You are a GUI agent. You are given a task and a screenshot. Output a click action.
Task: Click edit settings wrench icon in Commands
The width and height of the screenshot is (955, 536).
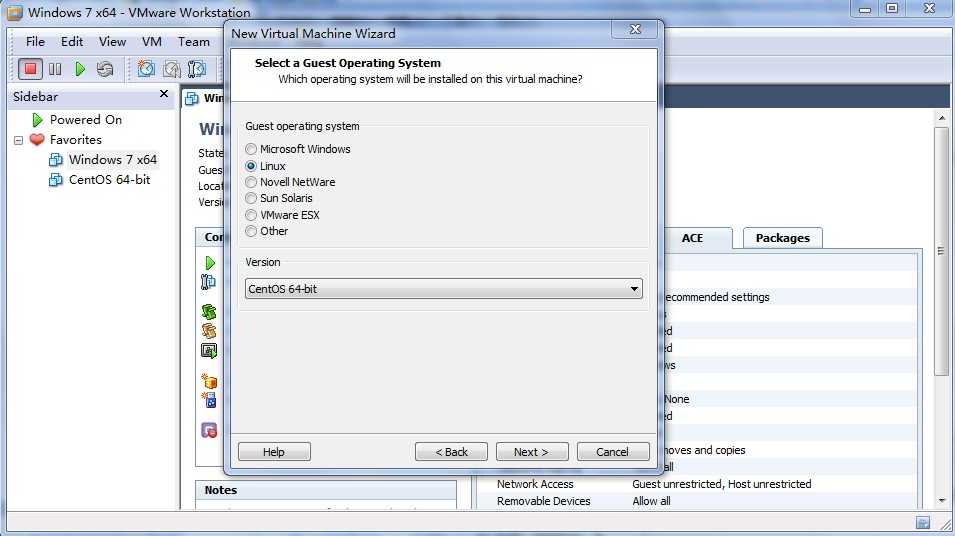pos(208,281)
